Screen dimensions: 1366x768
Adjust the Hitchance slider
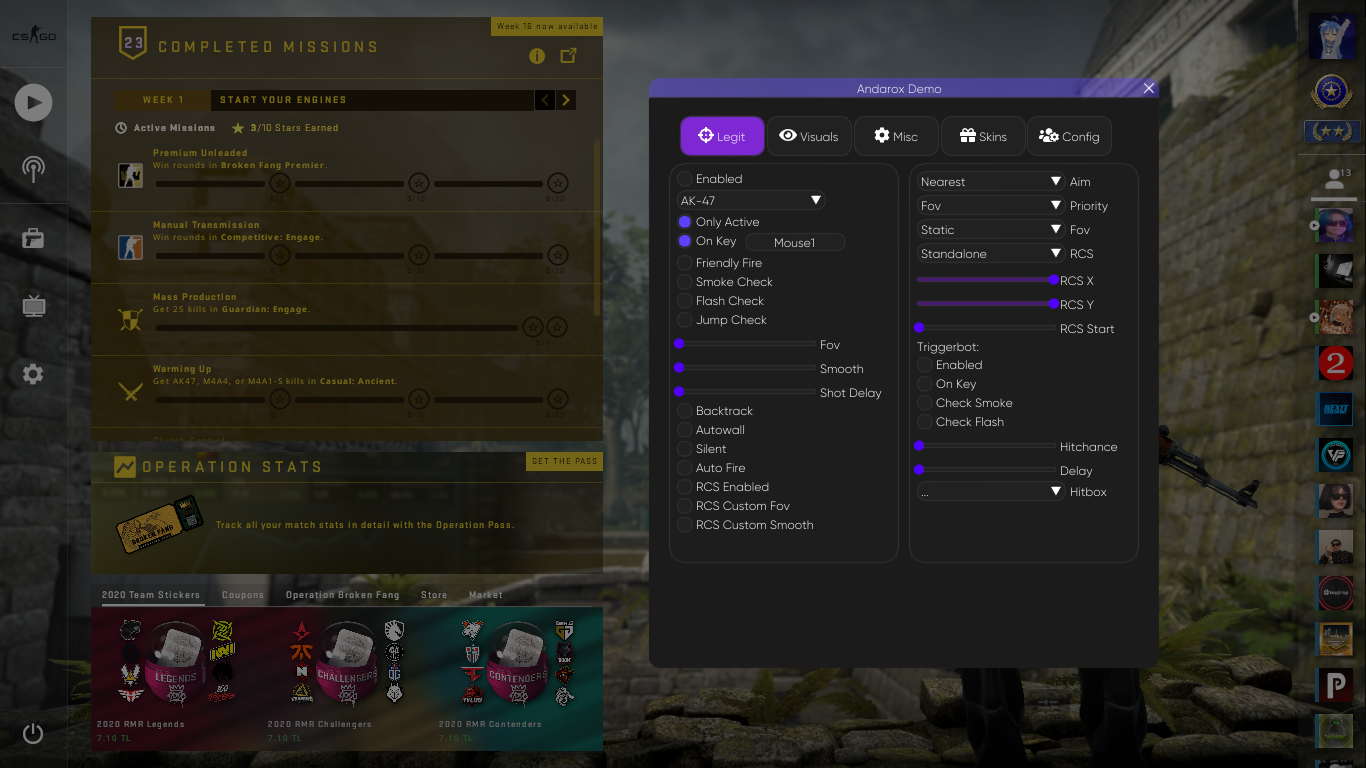click(x=987, y=446)
